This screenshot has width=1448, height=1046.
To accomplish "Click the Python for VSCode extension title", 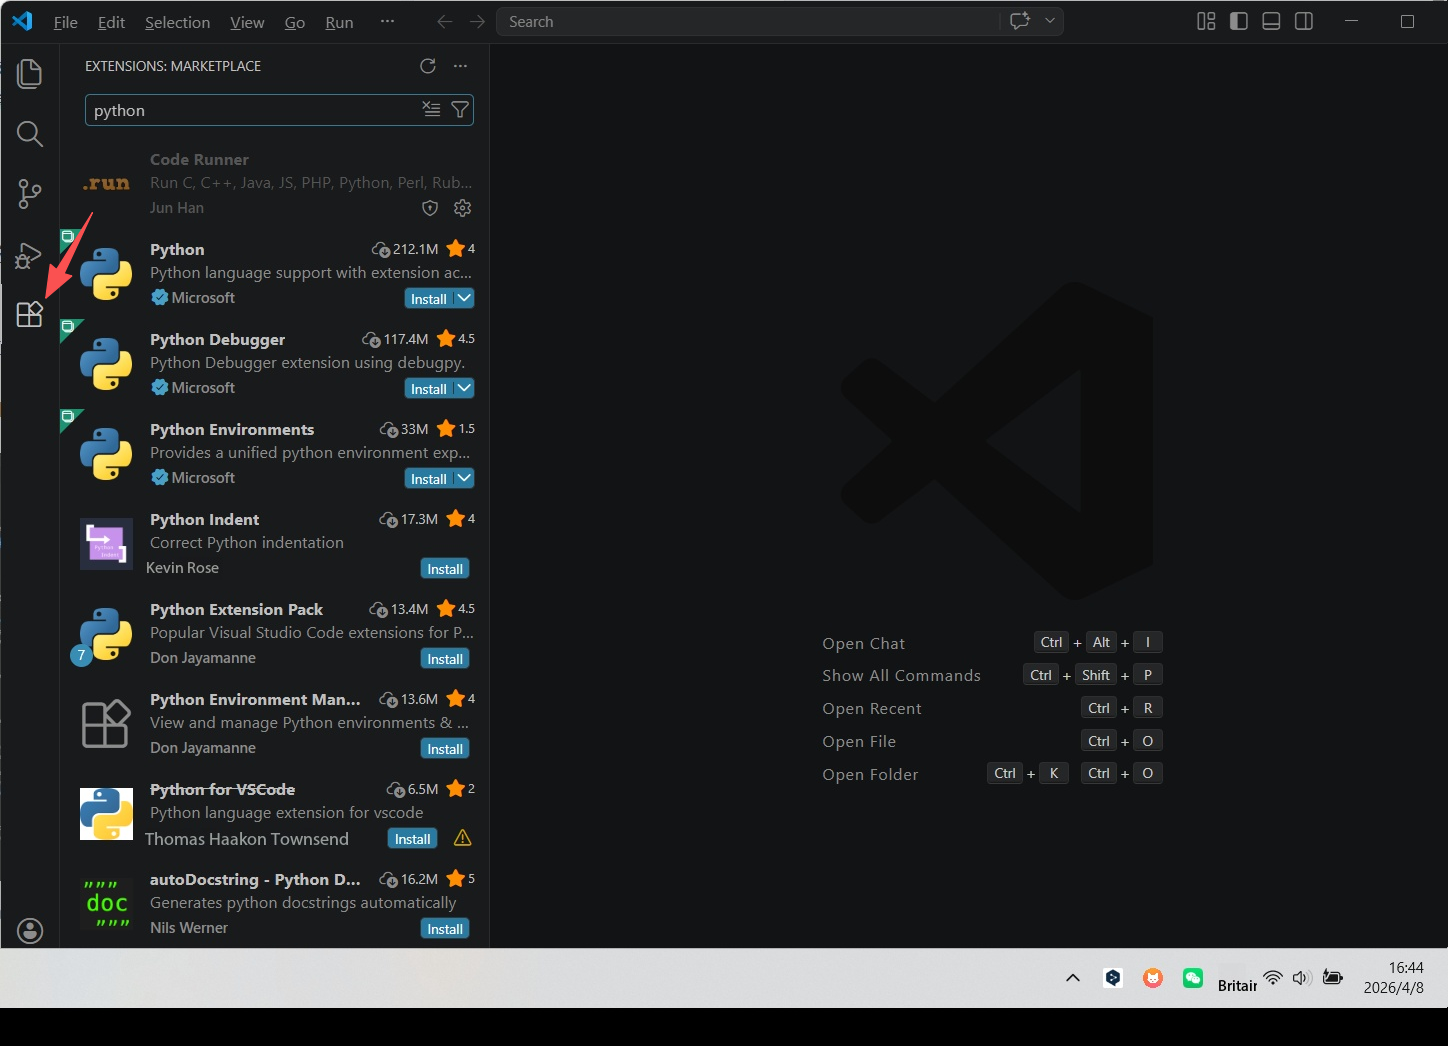I will click(x=222, y=789).
